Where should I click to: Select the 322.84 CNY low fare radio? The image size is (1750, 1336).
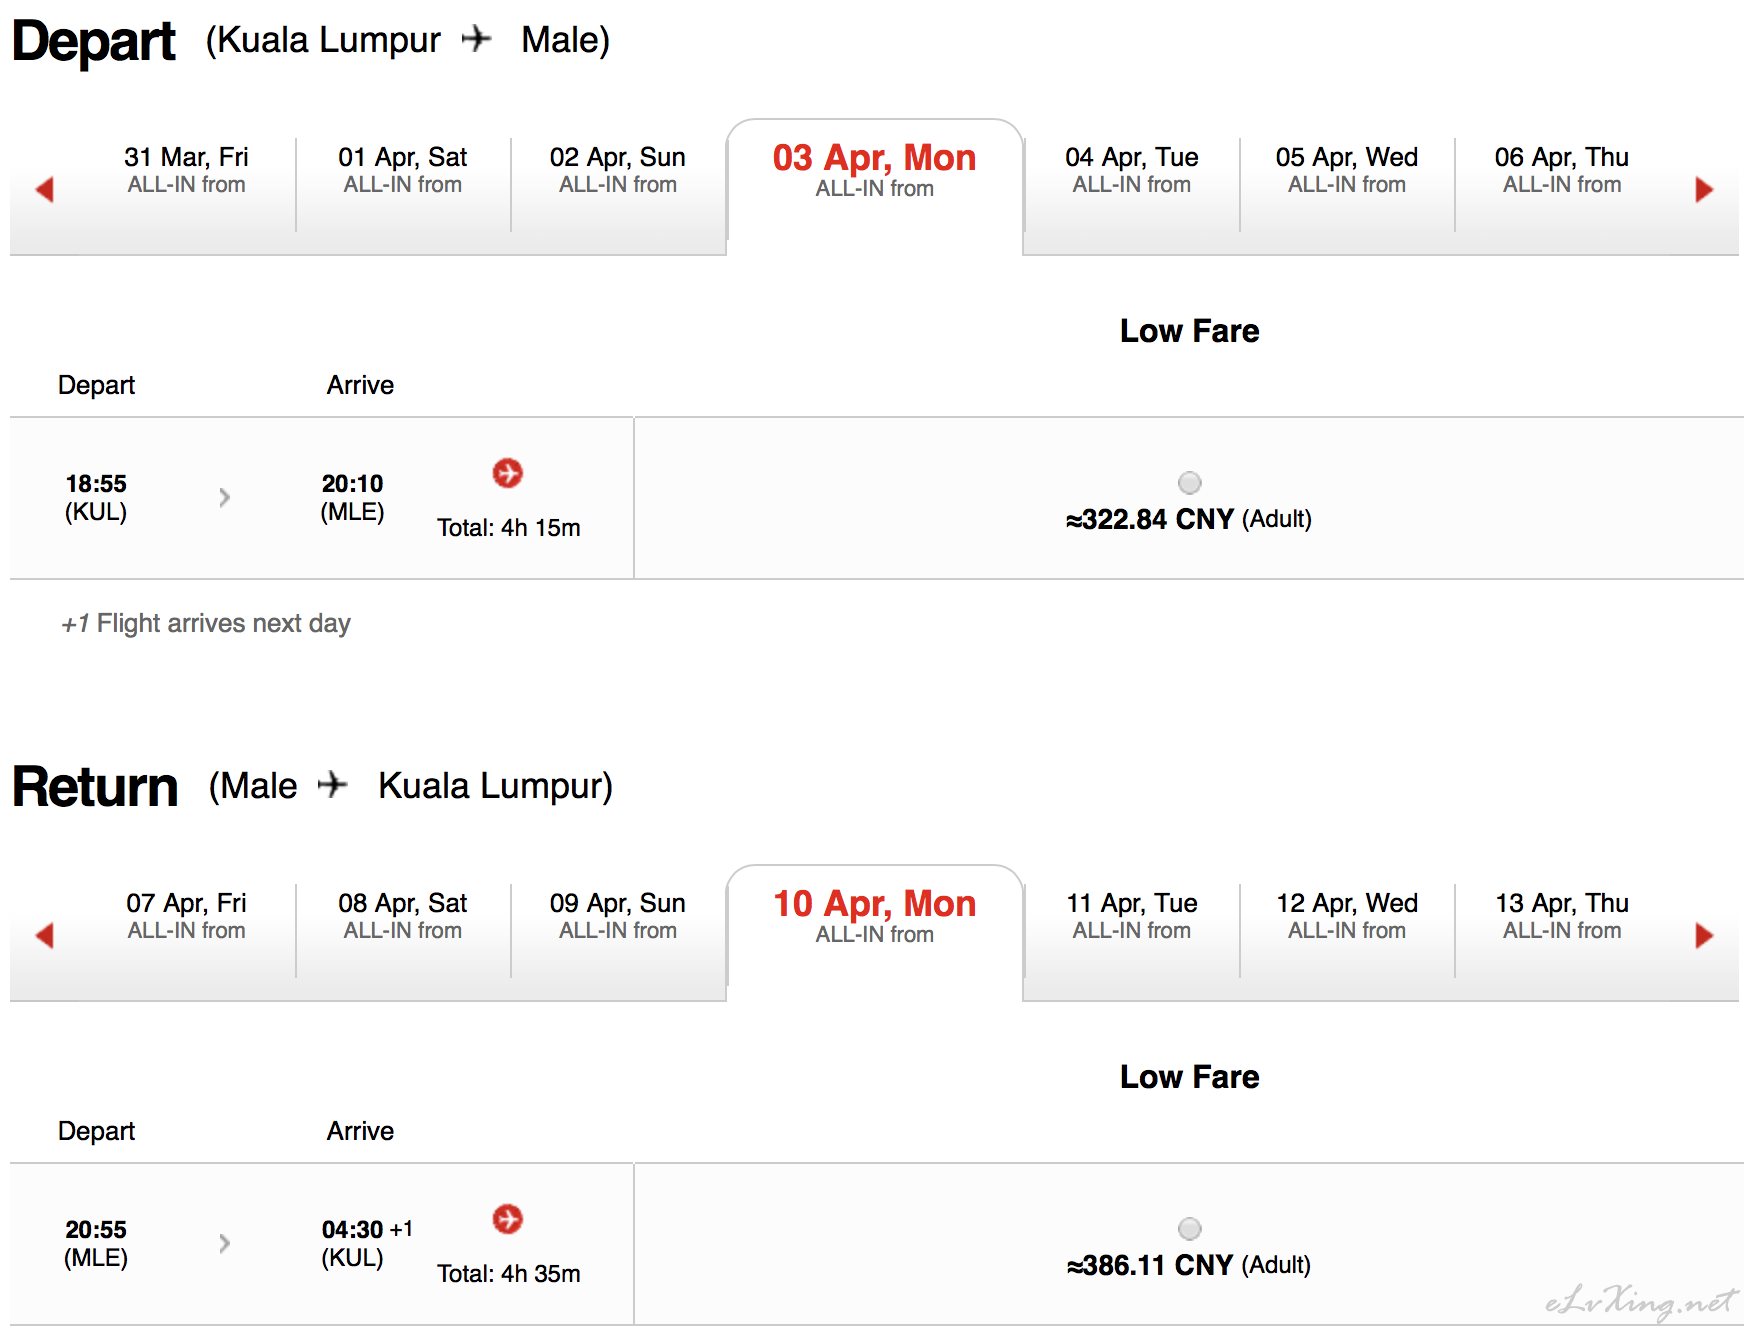(x=1189, y=483)
